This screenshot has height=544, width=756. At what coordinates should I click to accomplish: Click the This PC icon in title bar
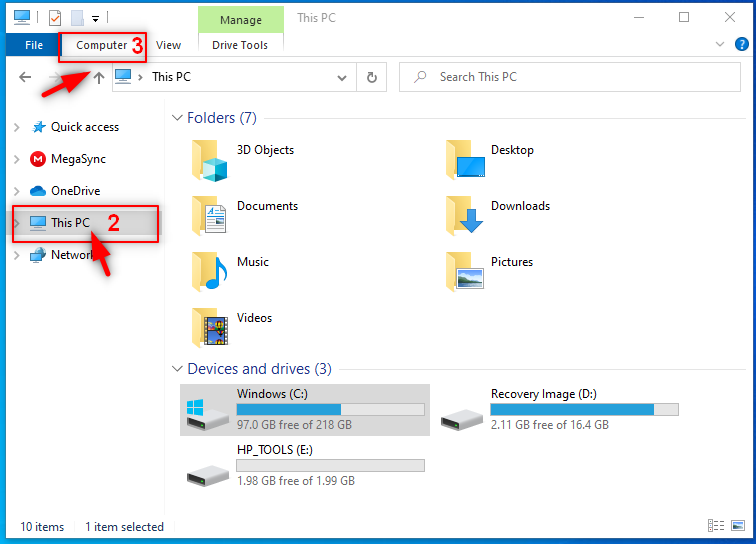[x=21, y=17]
